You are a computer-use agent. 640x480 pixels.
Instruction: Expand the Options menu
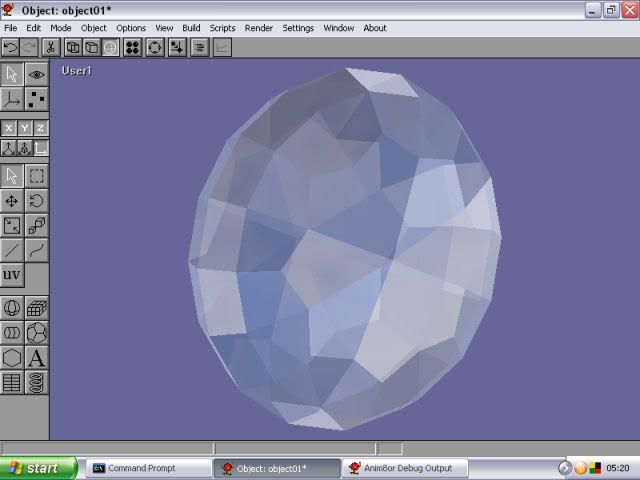(x=131, y=28)
